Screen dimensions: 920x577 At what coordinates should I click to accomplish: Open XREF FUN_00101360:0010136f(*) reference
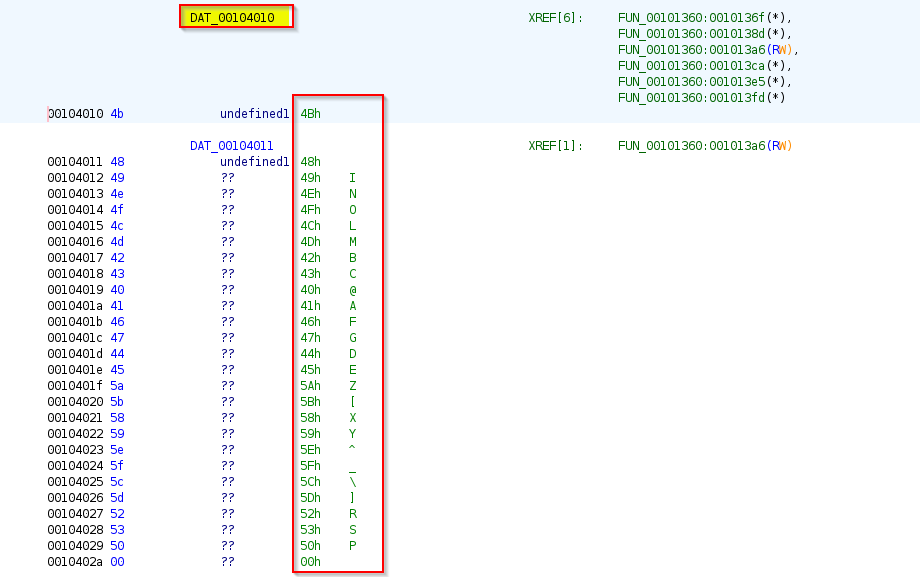click(705, 18)
